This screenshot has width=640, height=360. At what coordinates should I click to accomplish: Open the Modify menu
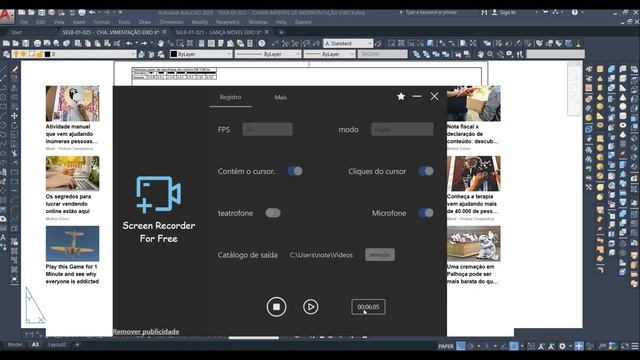(200, 22)
